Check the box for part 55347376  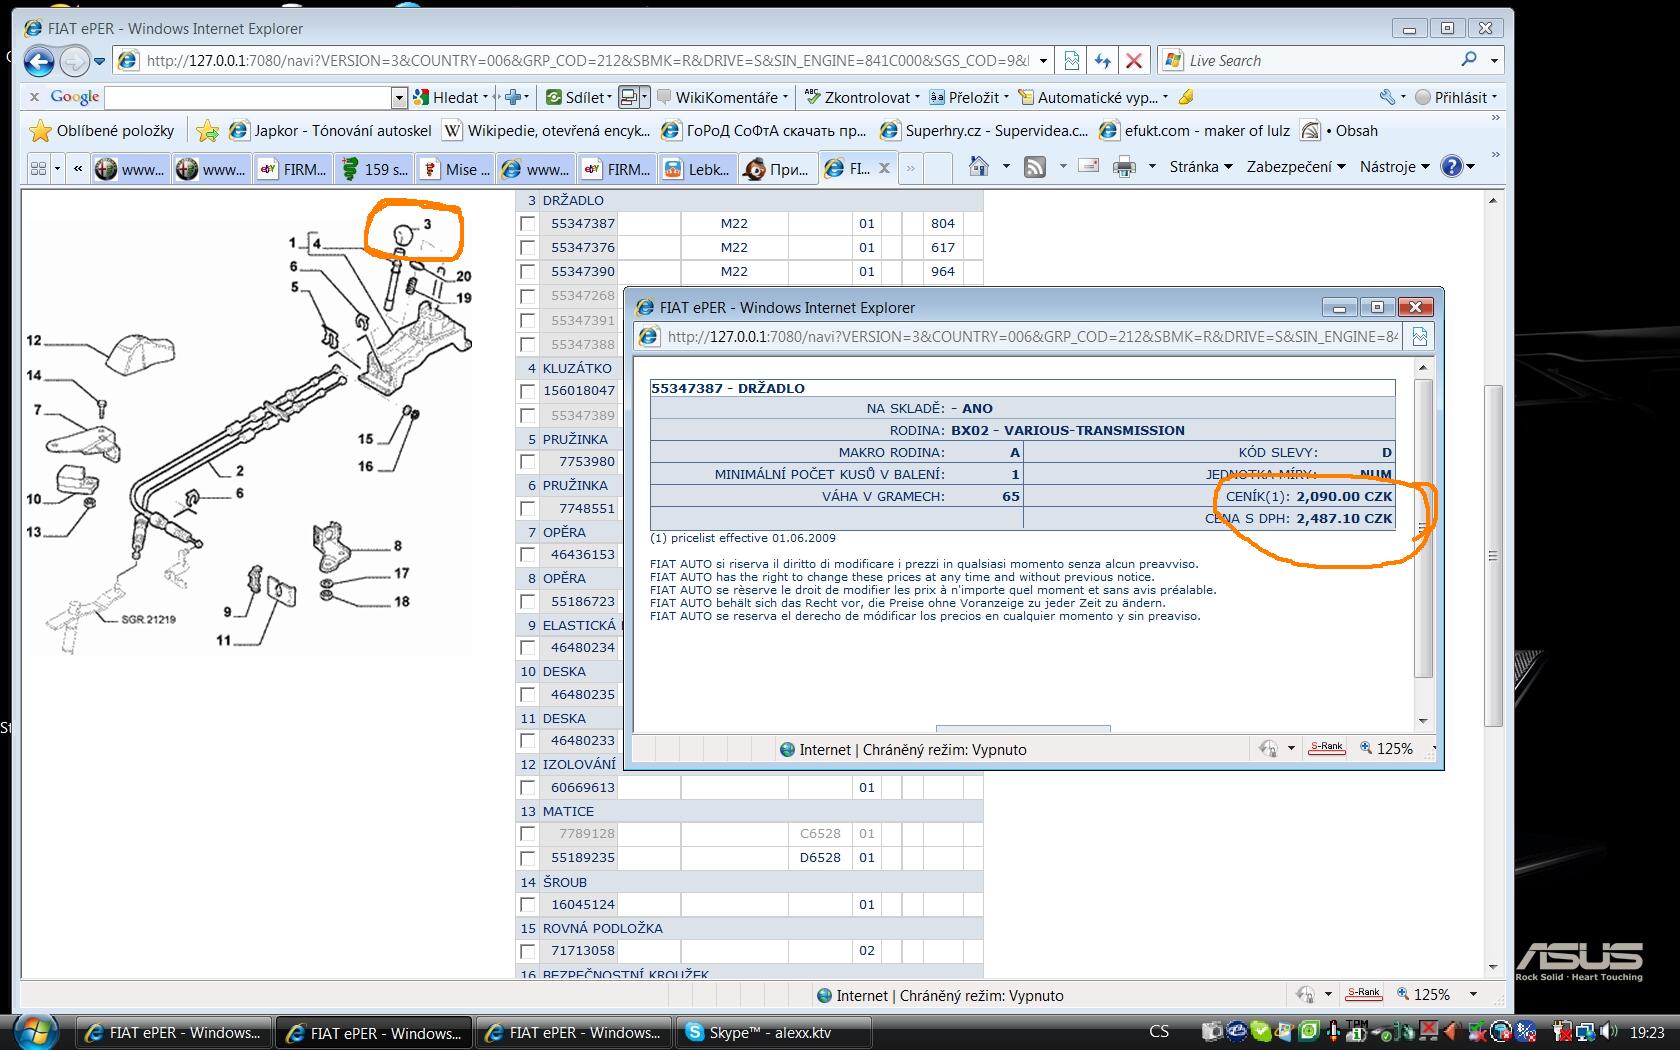528,248
